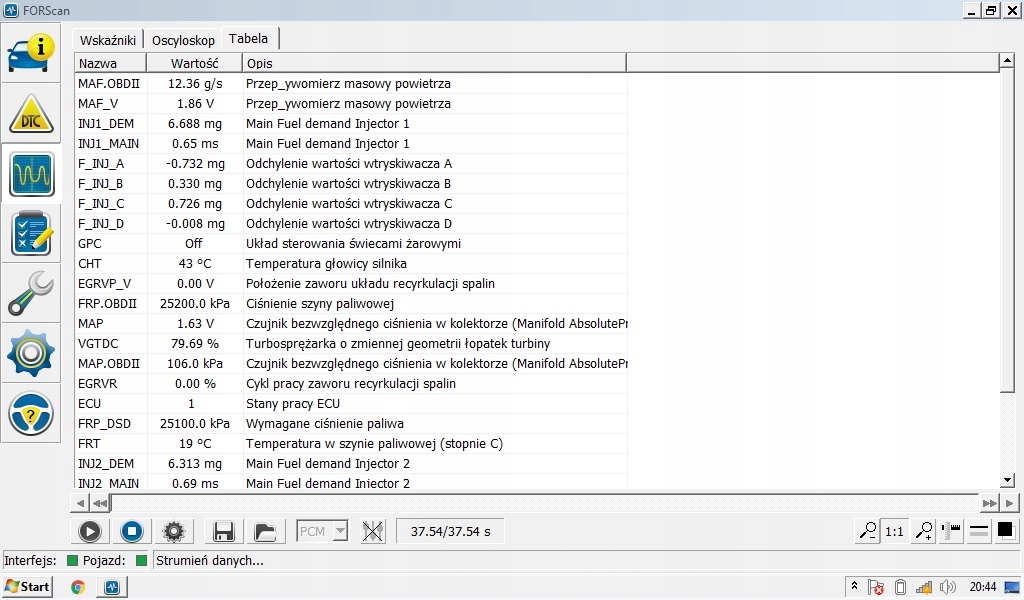Image resolution: width=1024 pixels, height=600 pixels.
Task: Click the F_INJ_A value -0.732 mg
Action: [x=195, y=164]
